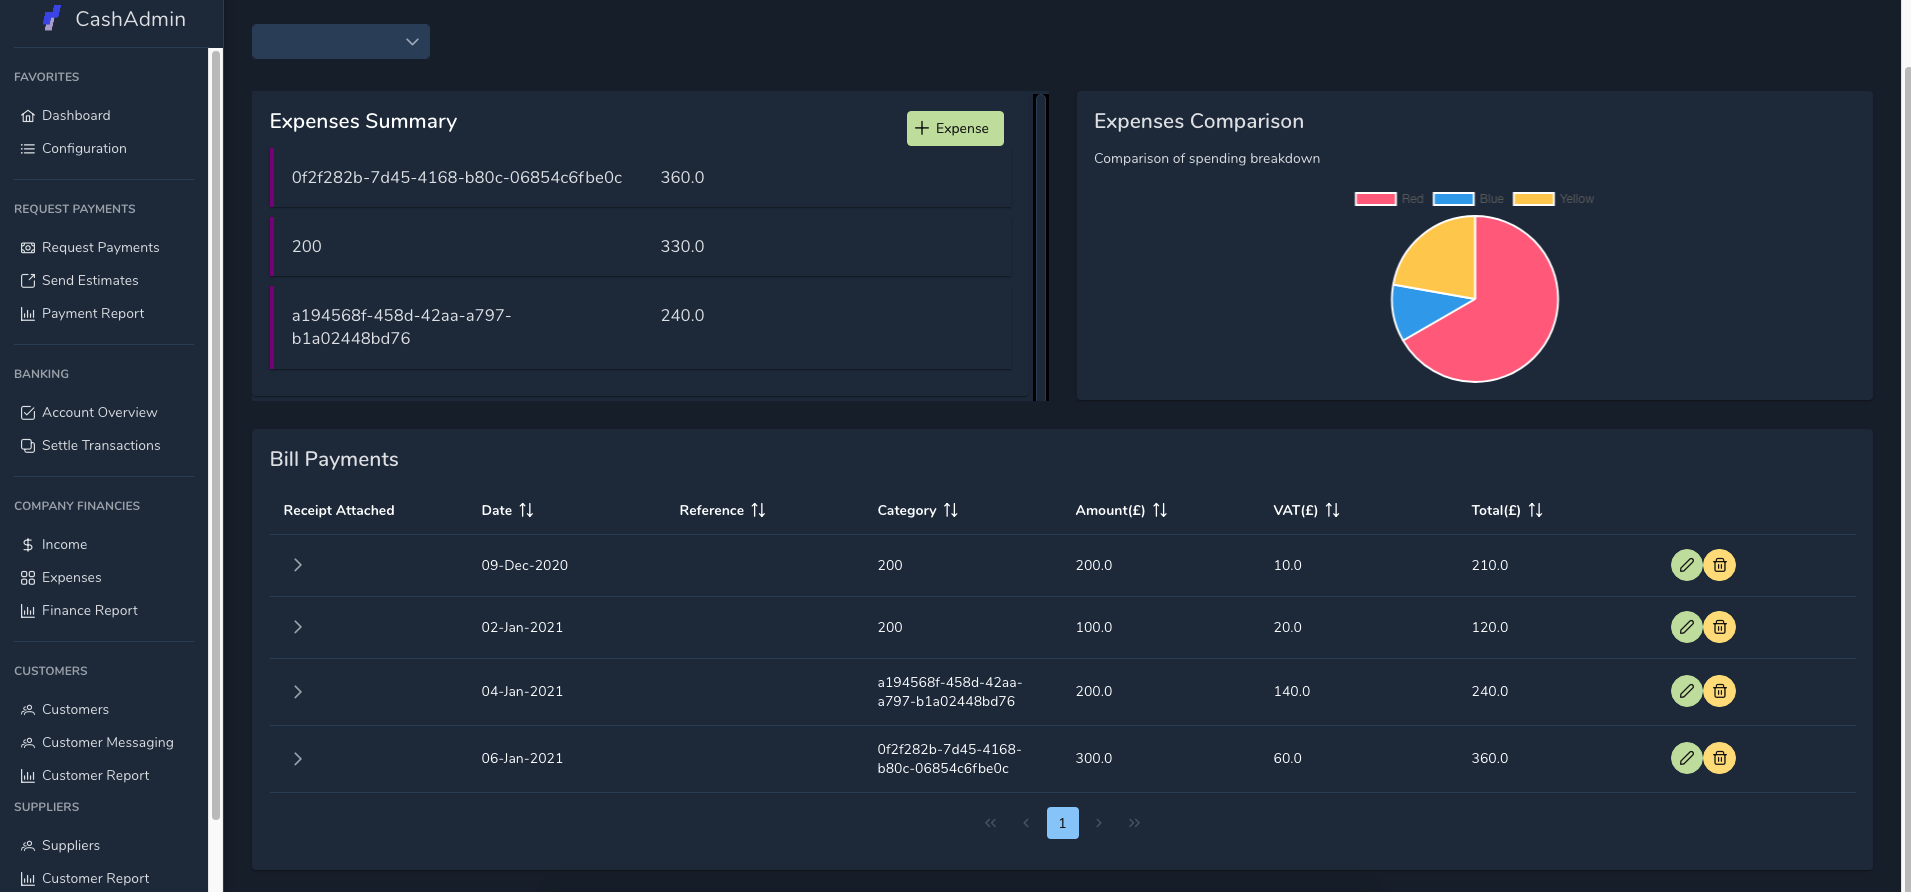This screenshot has height=892, width=1911.
Task: Click the pencil icon for 04-Jan-2021
Action: point(1686,691)
